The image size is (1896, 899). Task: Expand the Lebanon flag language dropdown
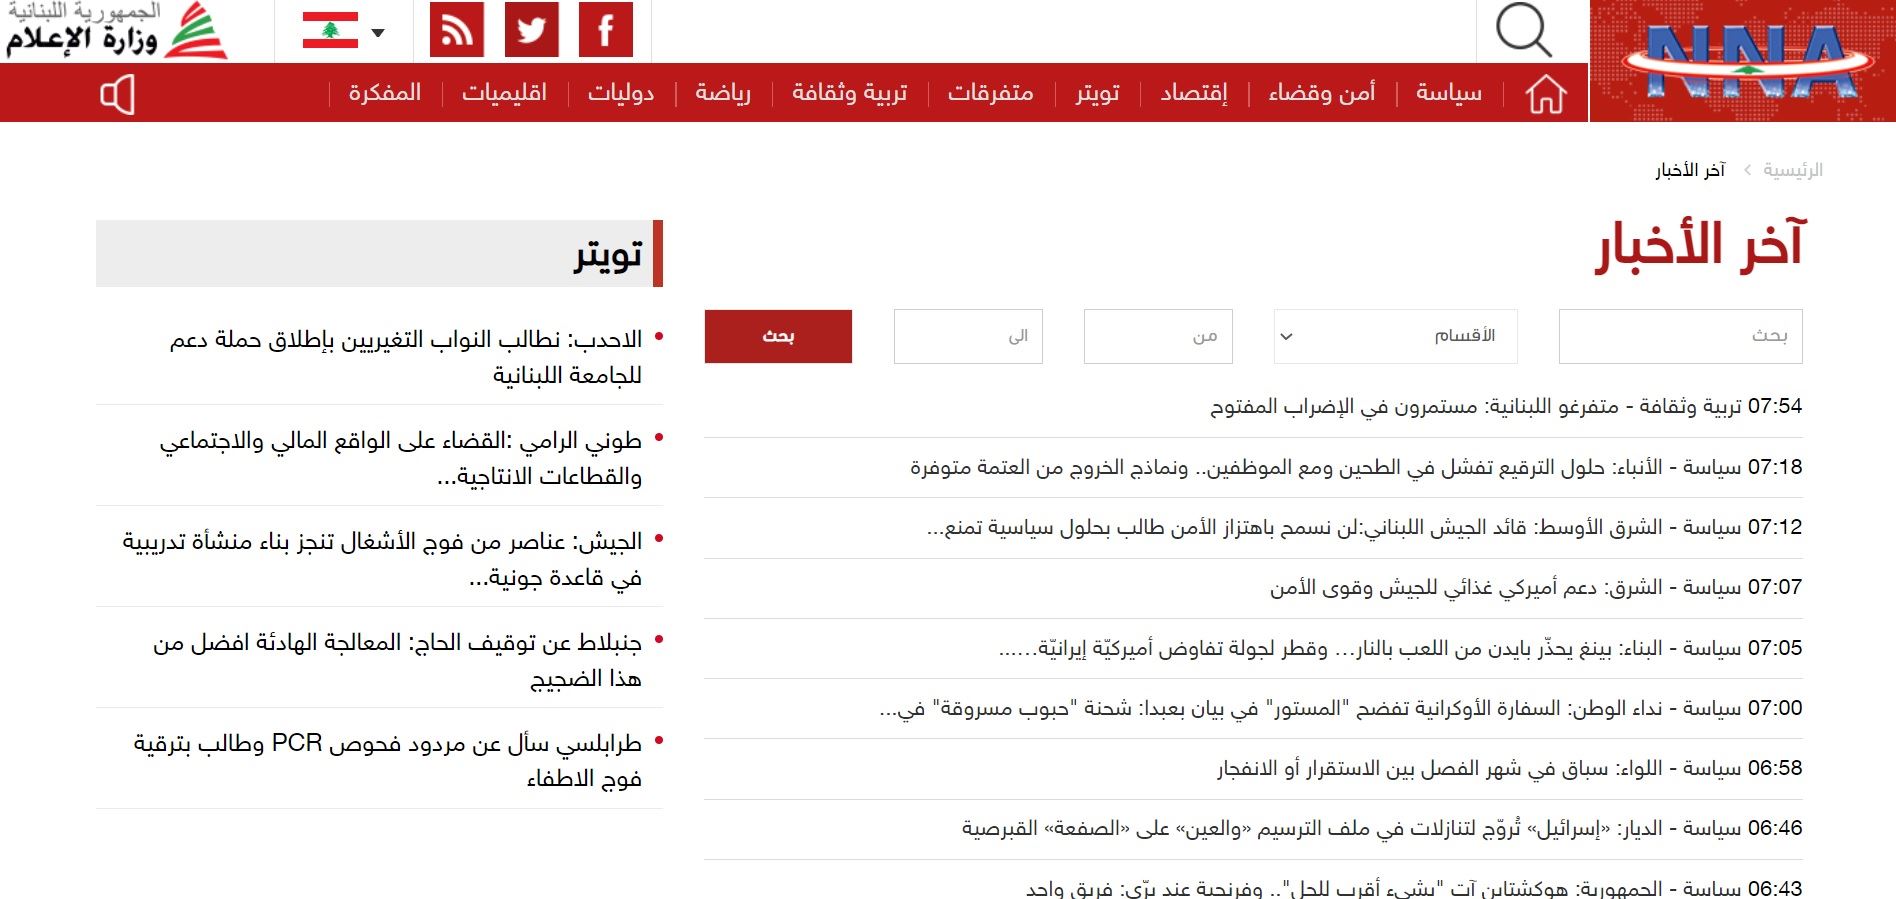click(x=343, y=32)
